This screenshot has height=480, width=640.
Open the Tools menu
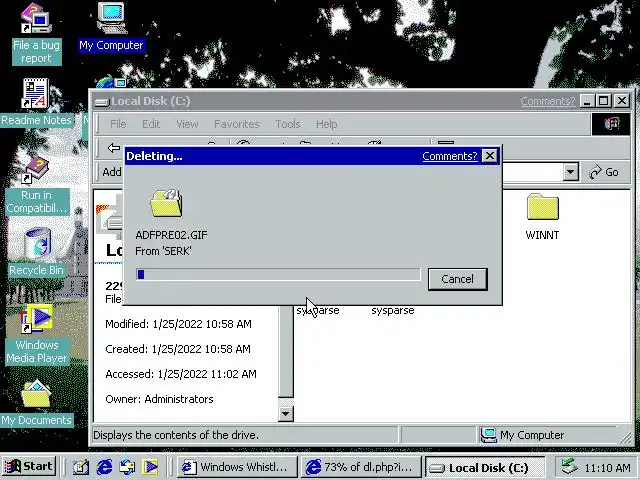pos(288,124)
